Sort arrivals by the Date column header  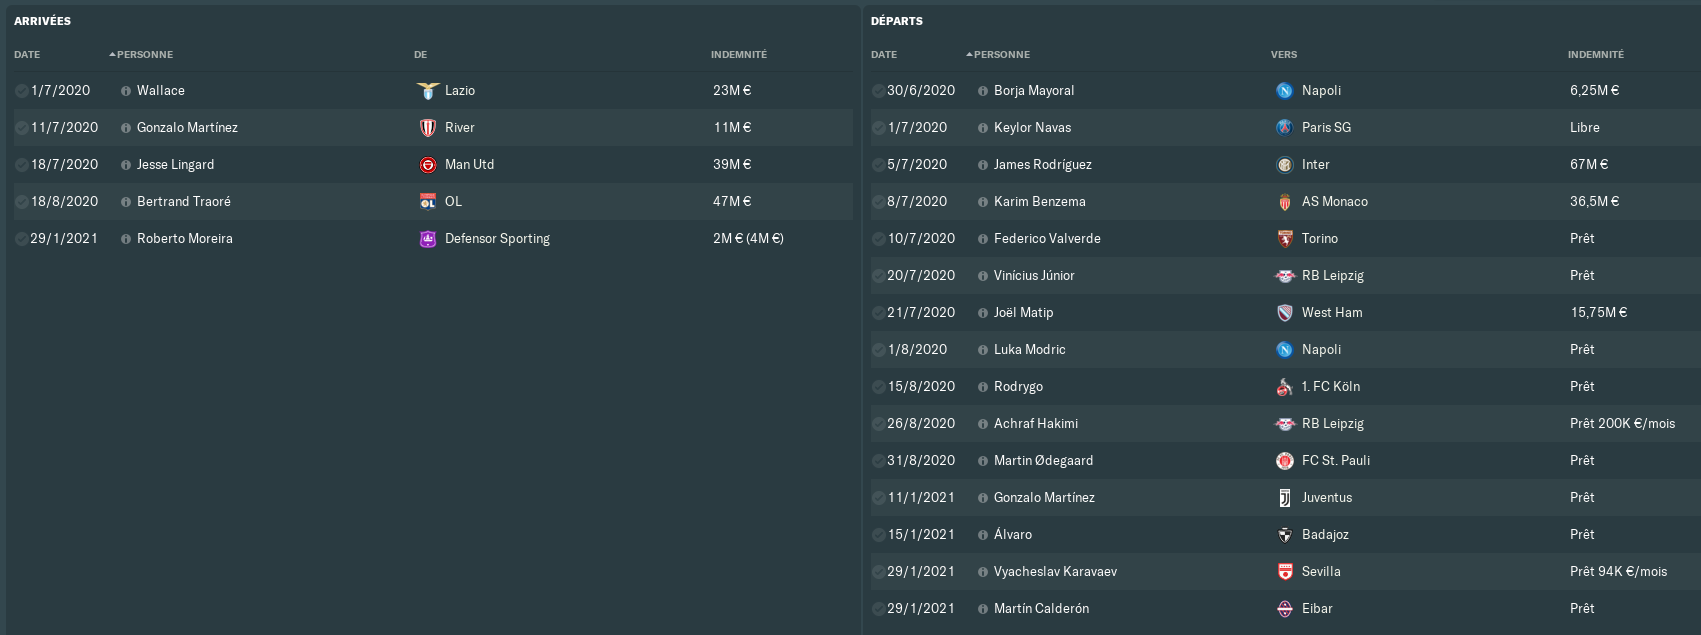point(27,55)
